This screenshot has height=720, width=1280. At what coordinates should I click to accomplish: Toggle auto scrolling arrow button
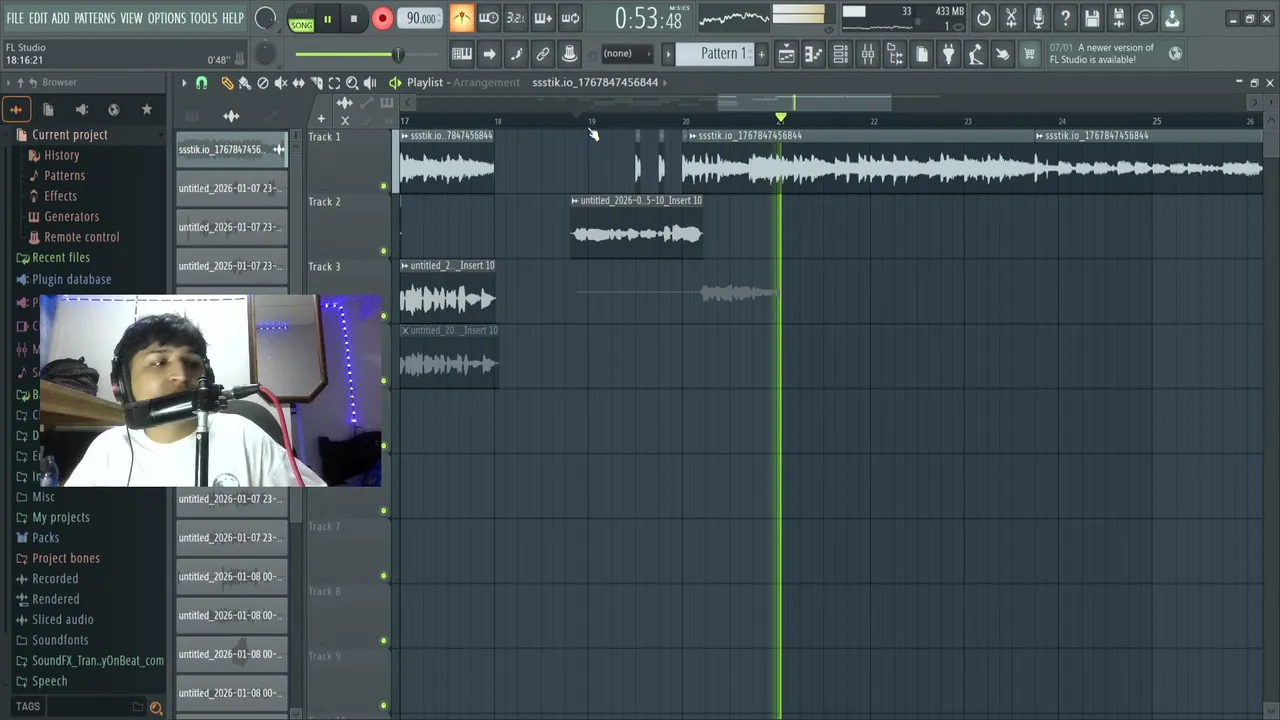tap(489, 54)
